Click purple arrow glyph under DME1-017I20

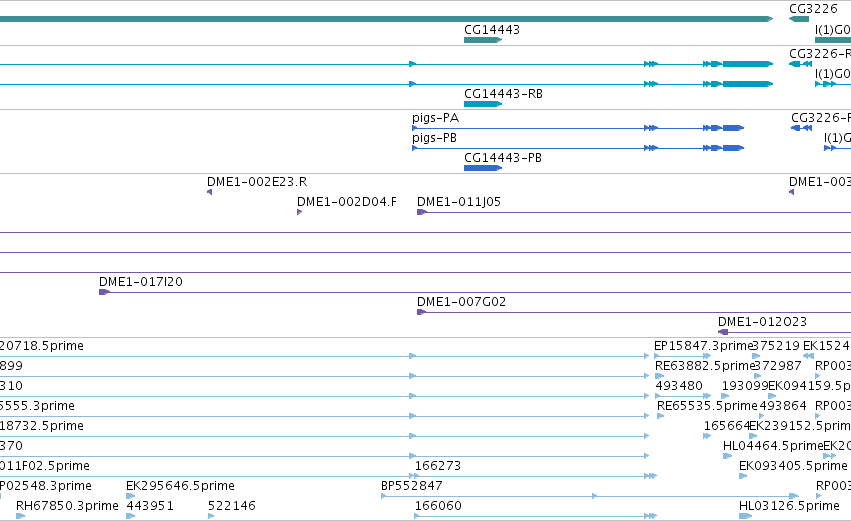[104, 293]
